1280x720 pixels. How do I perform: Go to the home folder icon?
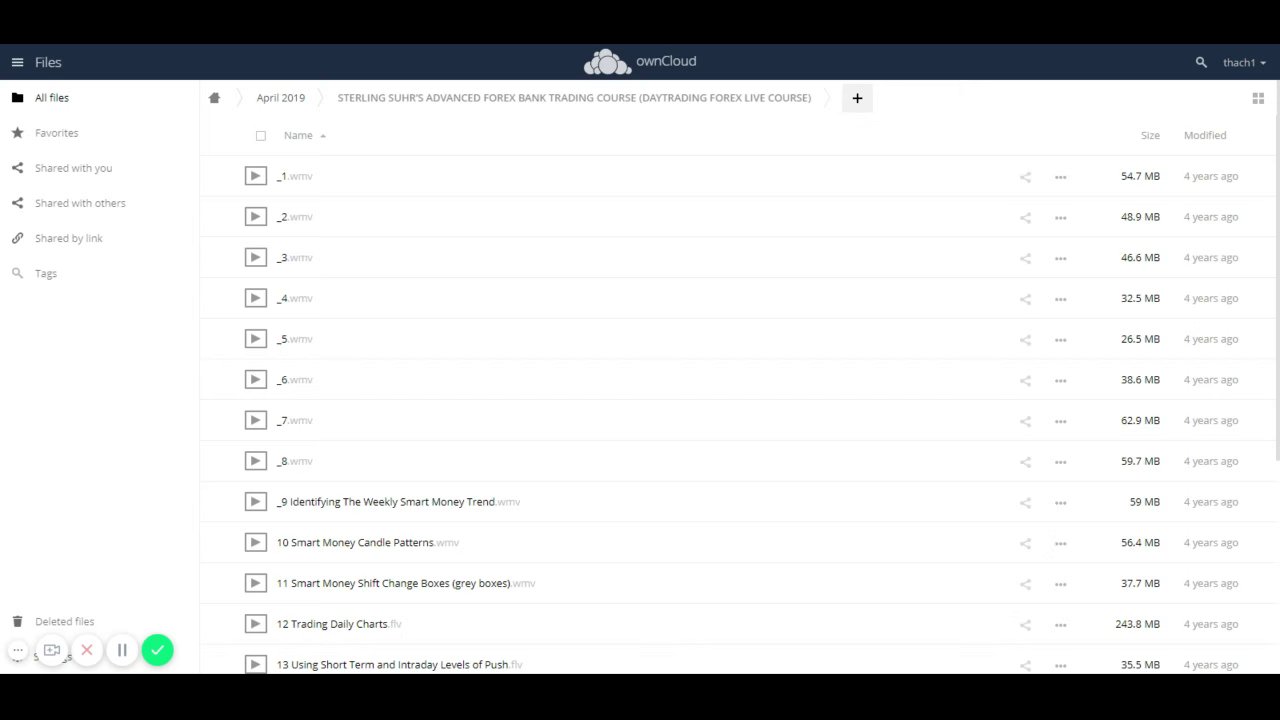pos(214,98)
